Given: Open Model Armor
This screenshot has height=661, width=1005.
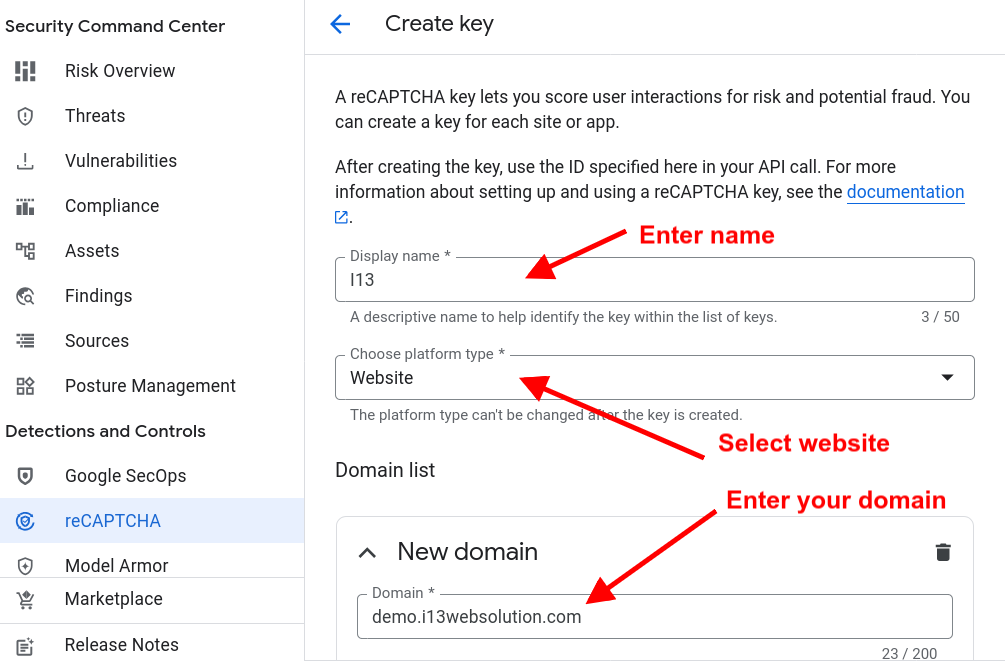Looking at the screenshot, I should click(116, 565).
